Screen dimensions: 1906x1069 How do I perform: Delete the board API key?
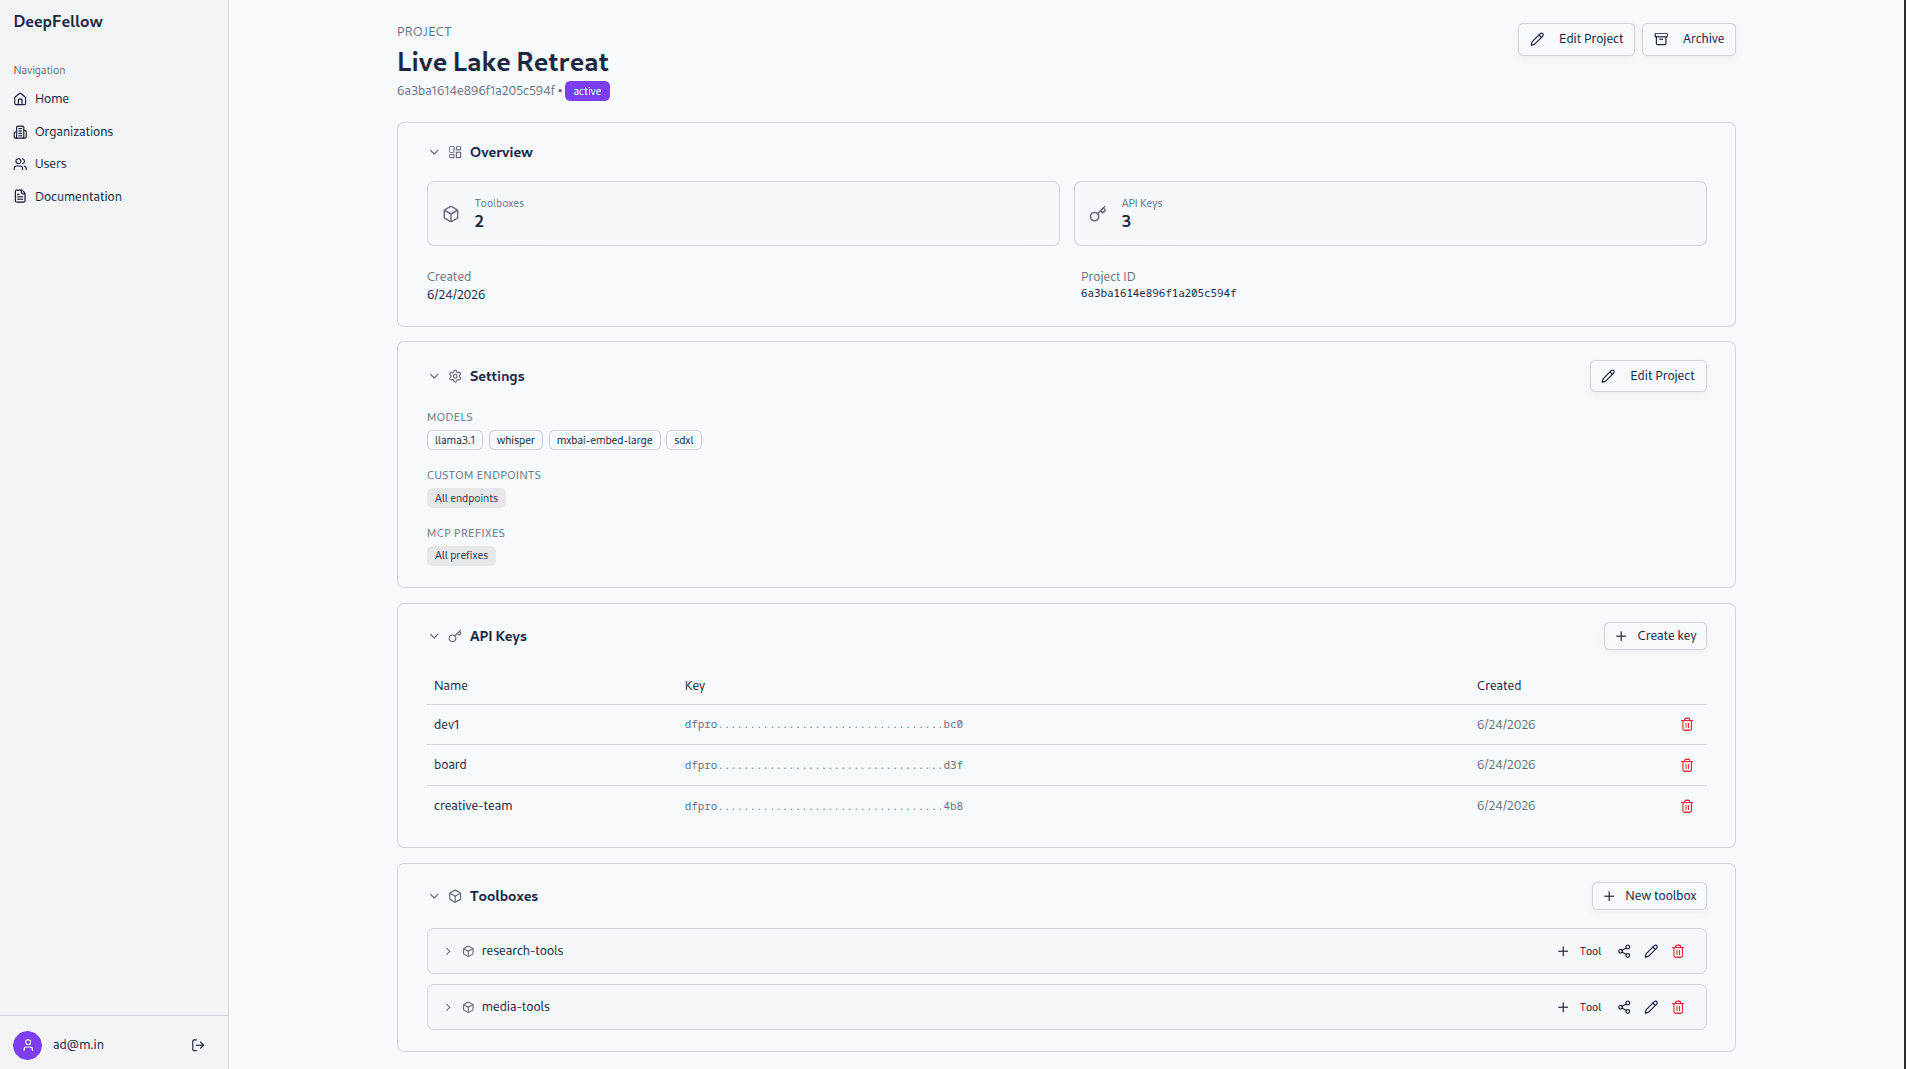[x=1687, y=766]
